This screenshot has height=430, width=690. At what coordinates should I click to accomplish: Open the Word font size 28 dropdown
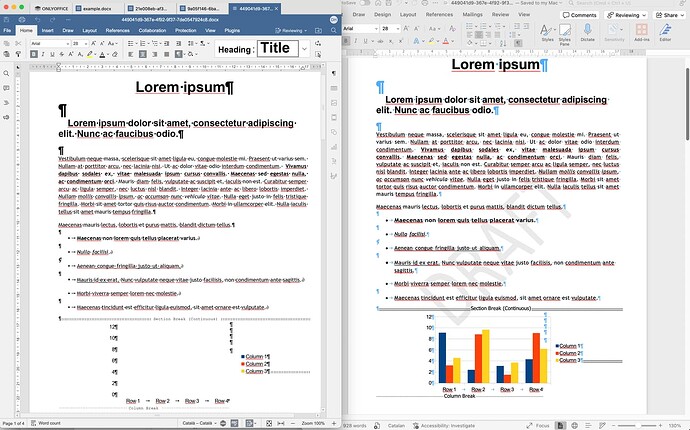coord(398,29)
